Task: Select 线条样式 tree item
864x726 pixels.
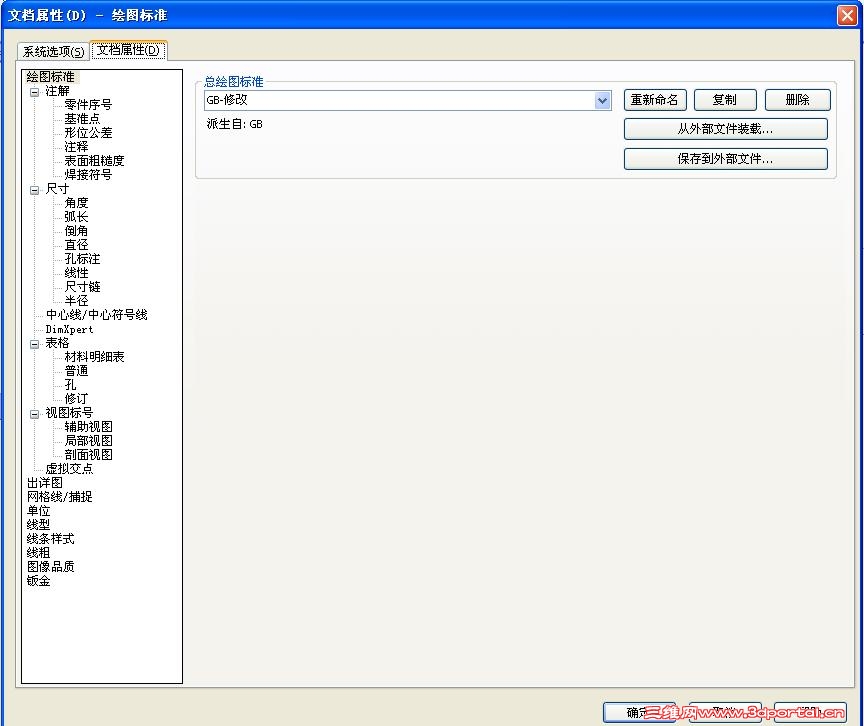Action: pyautogui.click(x=50, y=539)
